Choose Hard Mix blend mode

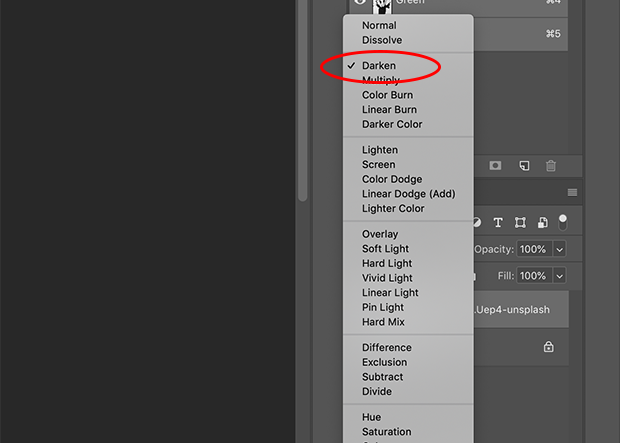point(408,322)
